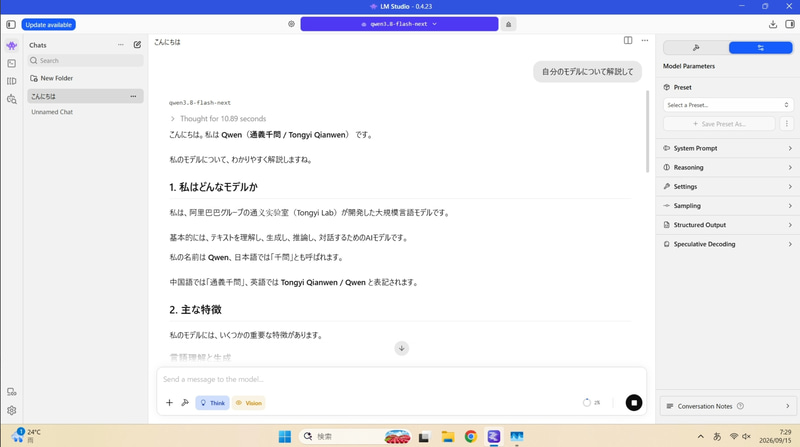Click the model settings gear beside selector
800x447 pixels.
point(291,24)
